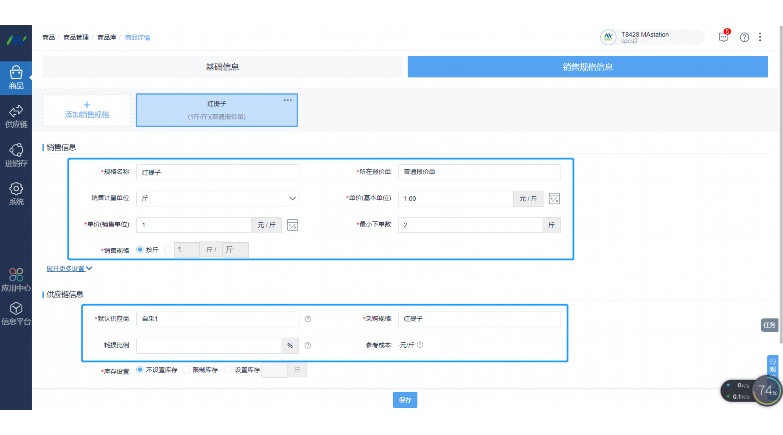Viewport: 783px width, 435px height.
Task: Click the help icon next to 参考成本
Action: (x=420, y=345)
